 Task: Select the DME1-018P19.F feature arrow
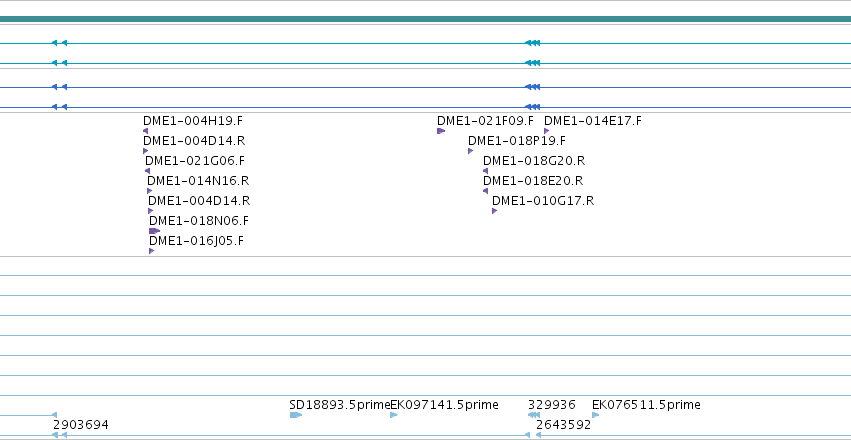tap(471, 151)
